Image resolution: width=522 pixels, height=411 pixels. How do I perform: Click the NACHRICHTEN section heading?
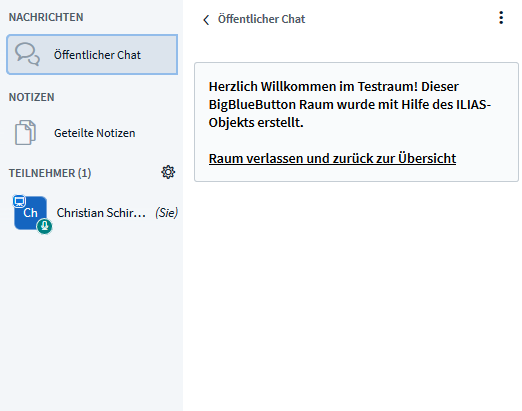point(46,17)
